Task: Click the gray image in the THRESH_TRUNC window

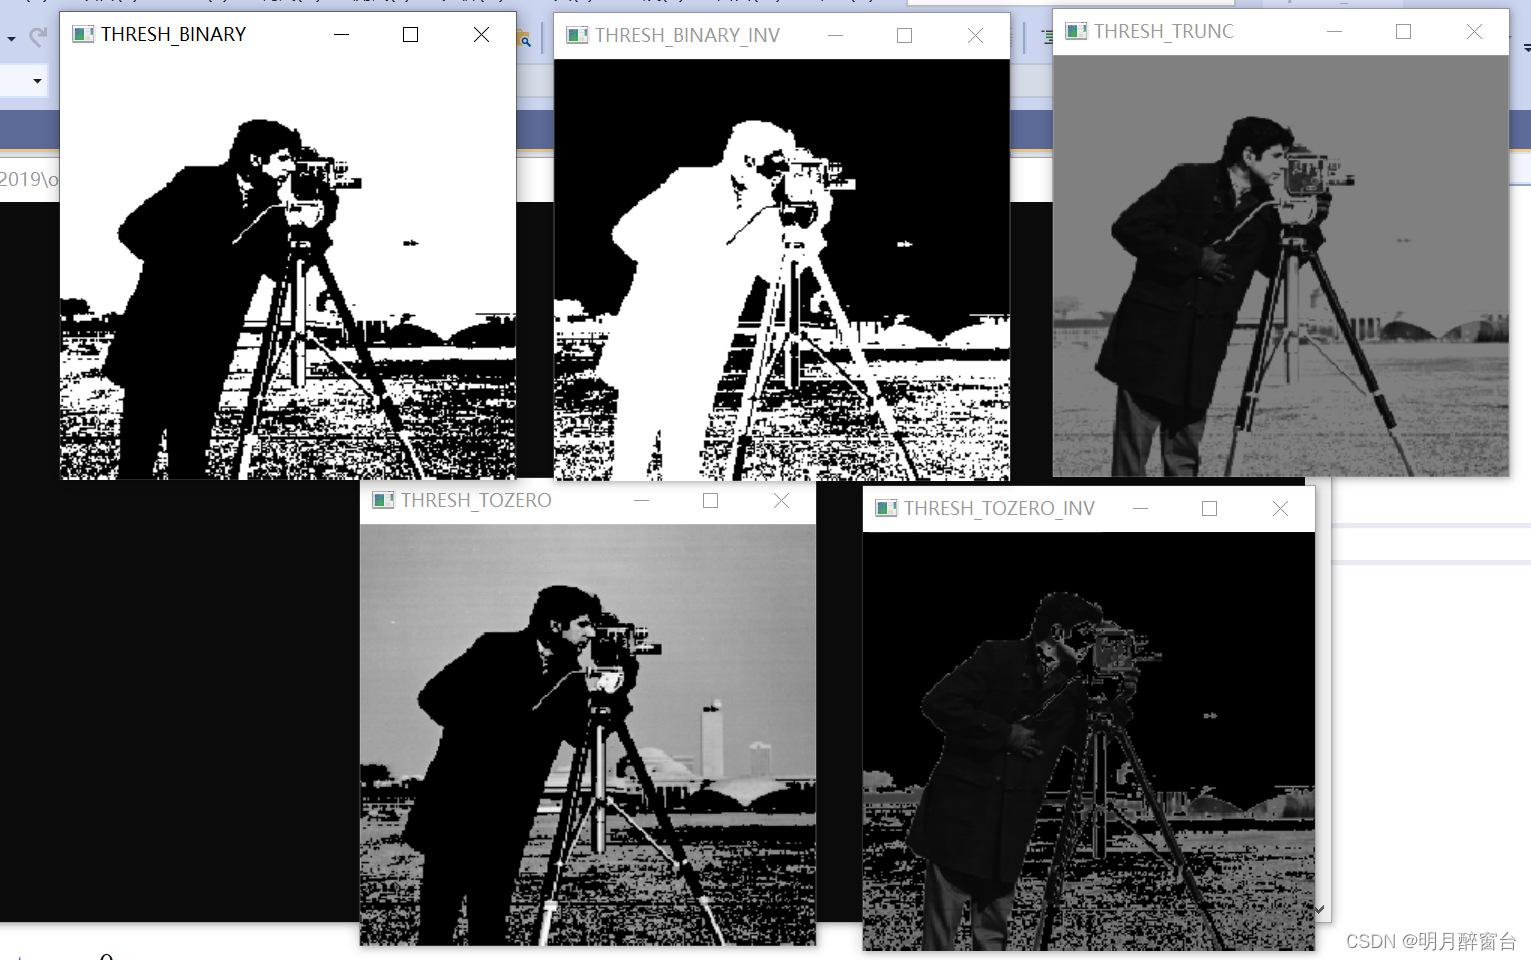Action: pyautogui.click(x=1281, y=265)
